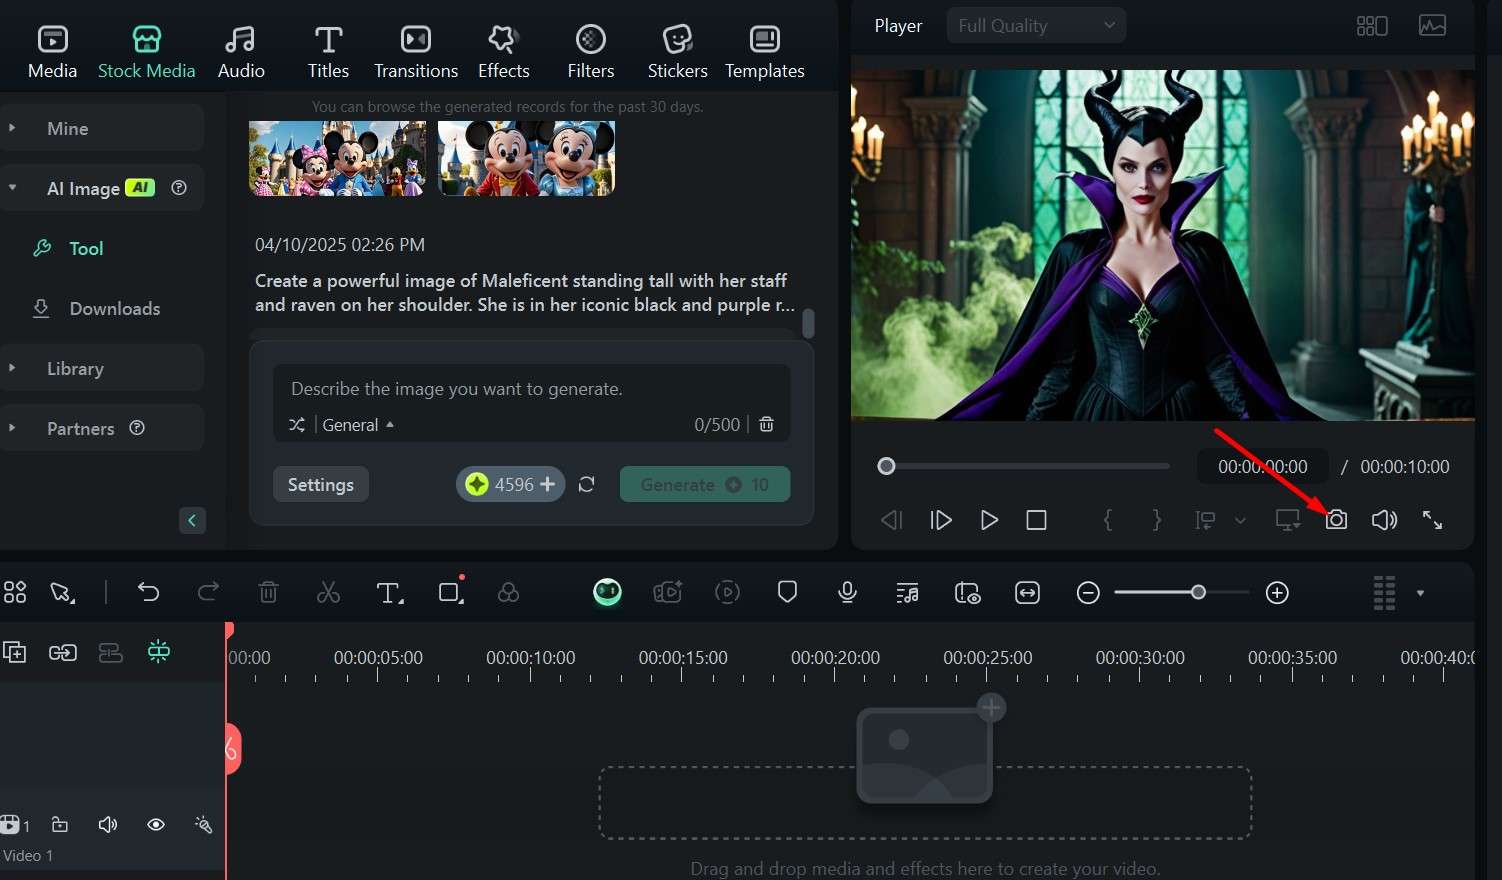Add credits via 4596 plus button

click(x=547, y=484)
